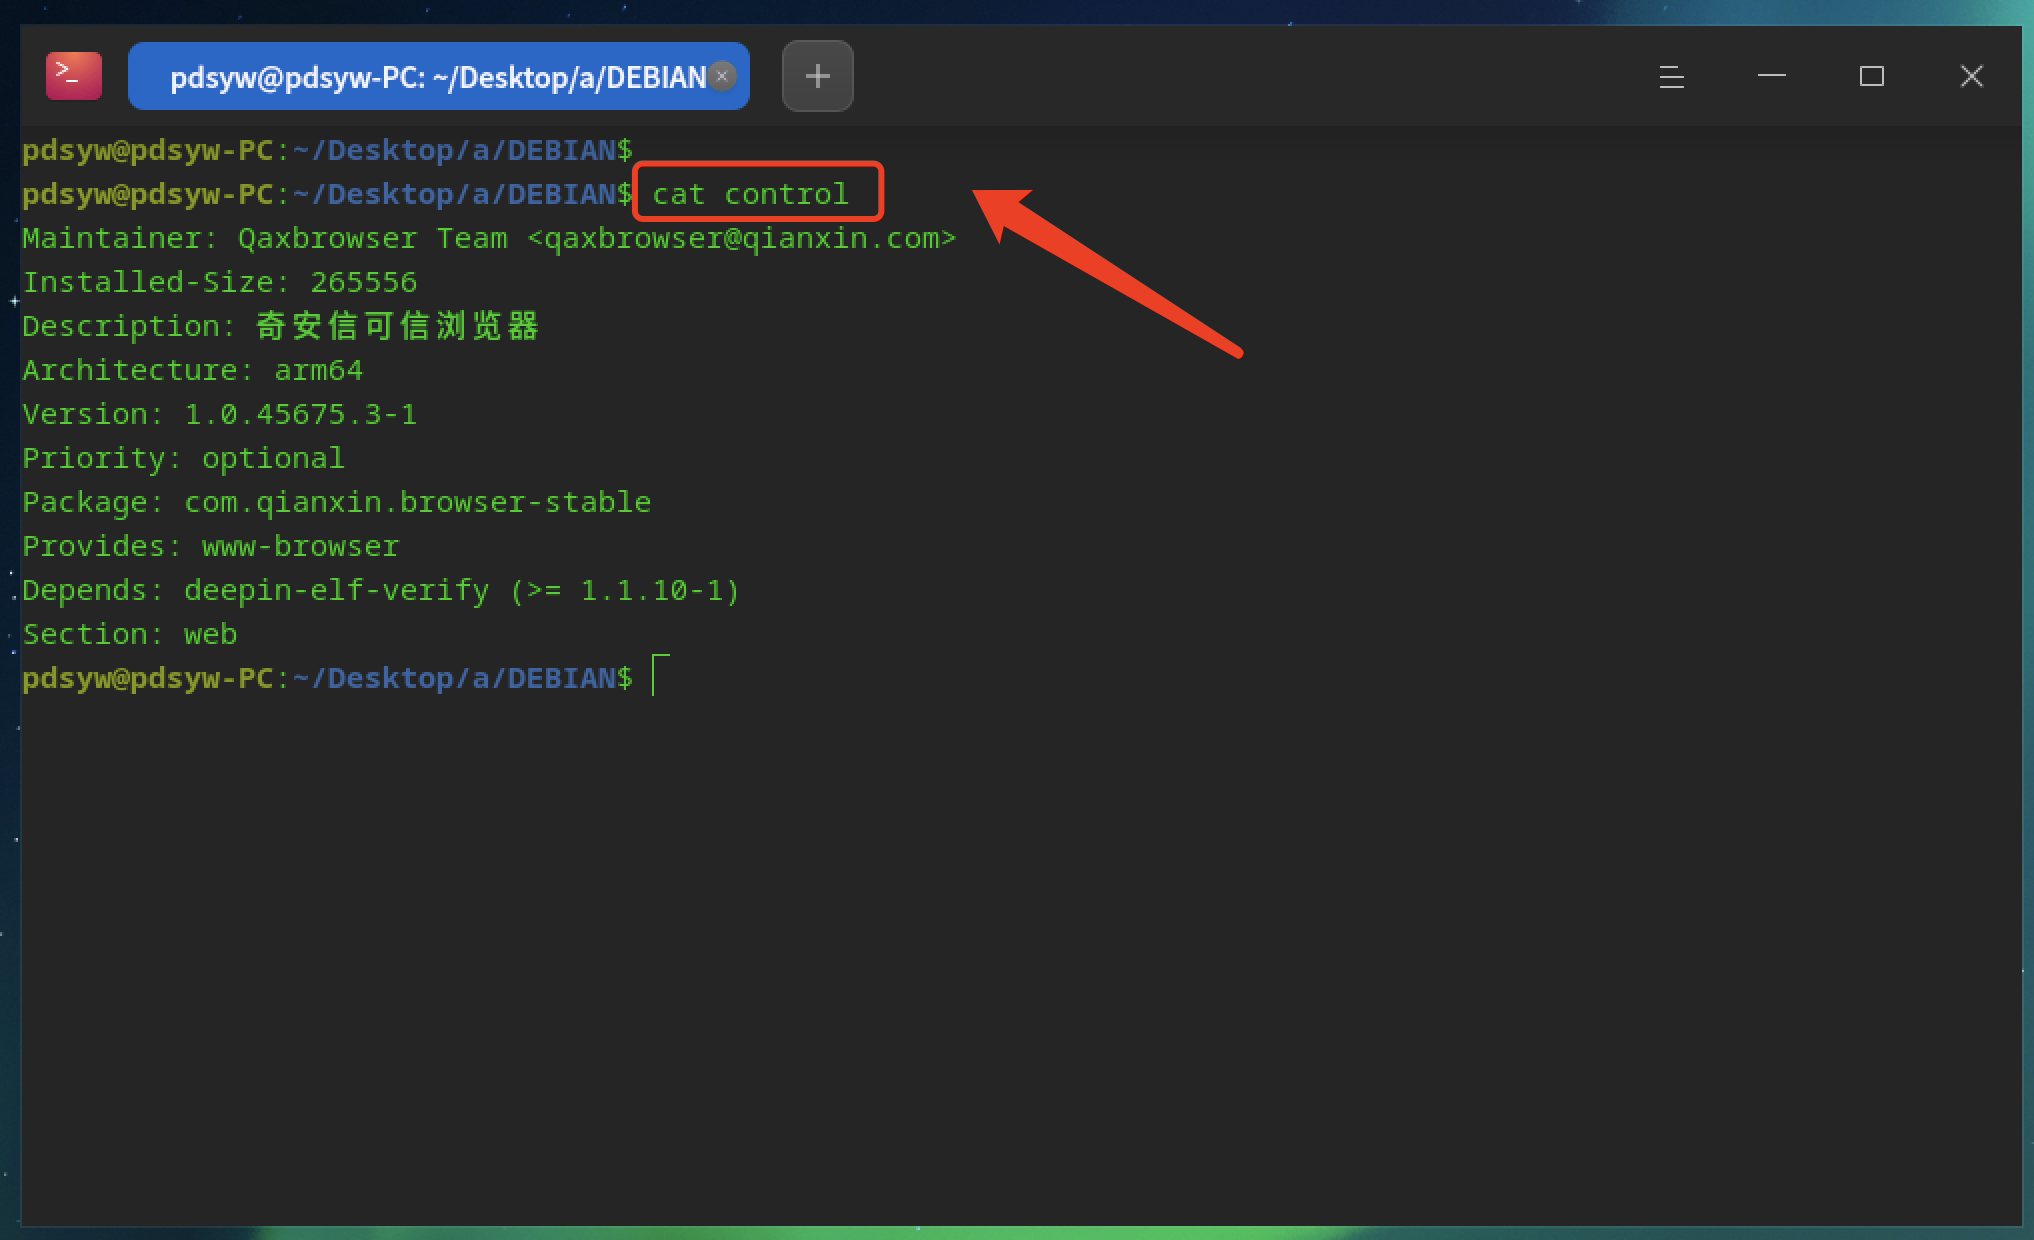Click the Architecture arm64 line
The image size is (2034, 1240).
192,370
